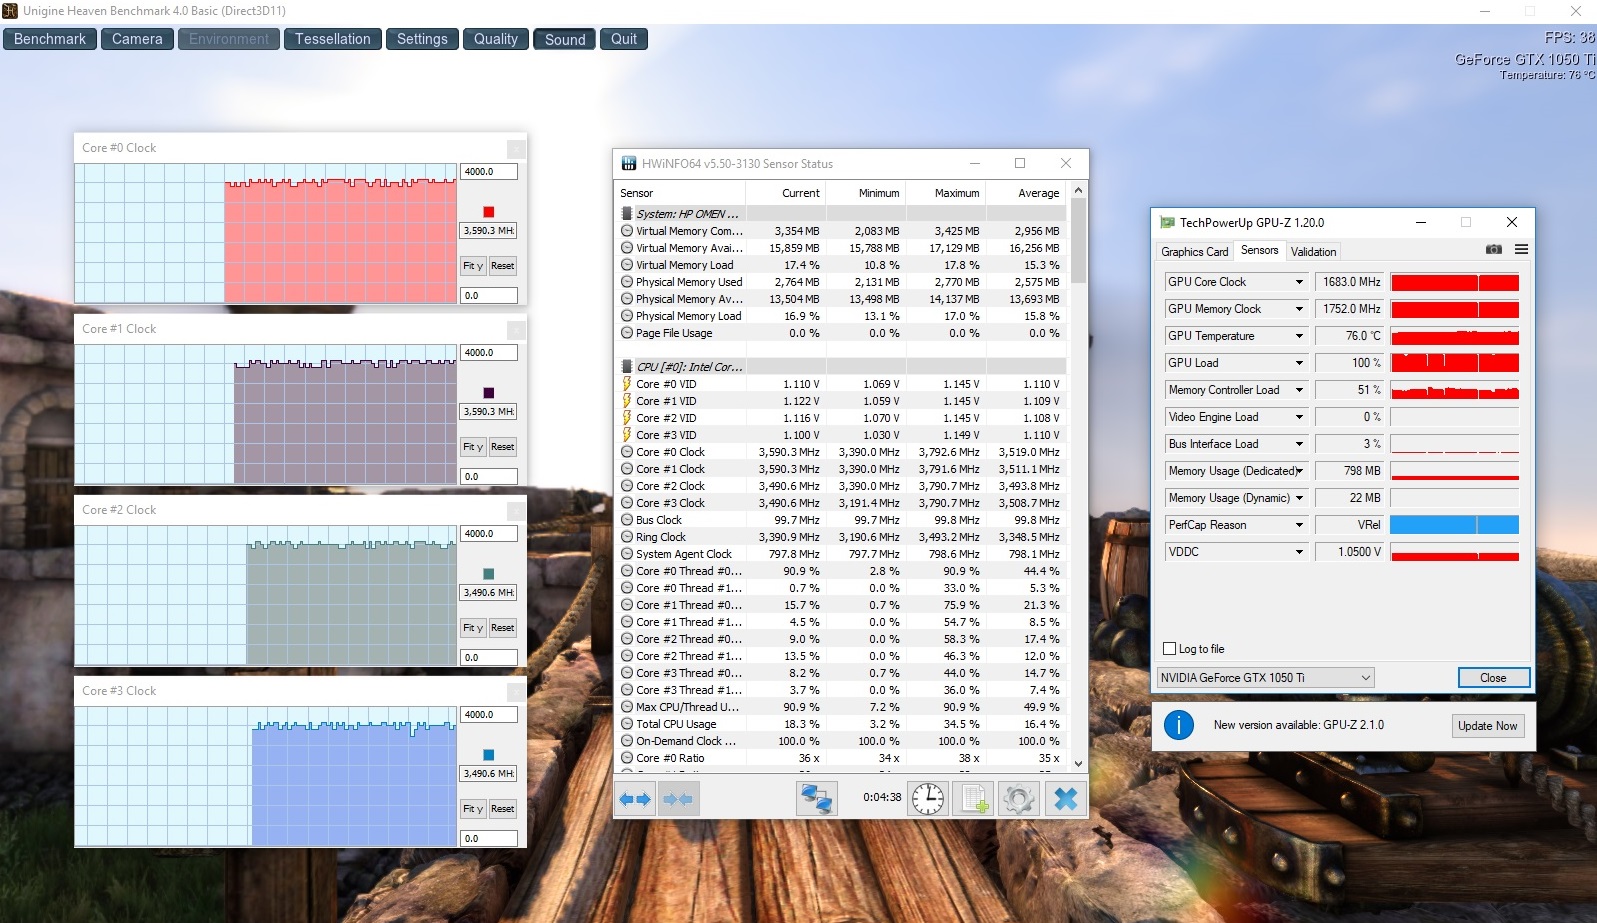Switch to the Validation tab in GPU-Z
Screen dimensions: 1597x923
(x=1313, y=252)
